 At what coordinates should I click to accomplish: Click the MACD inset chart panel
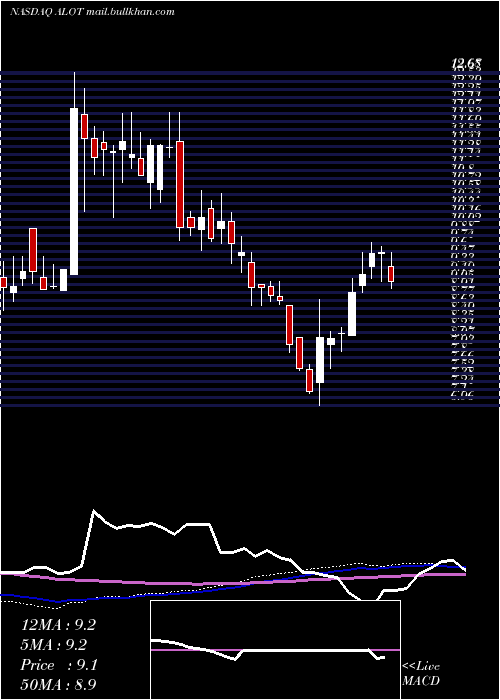click(x=275, y=650)
